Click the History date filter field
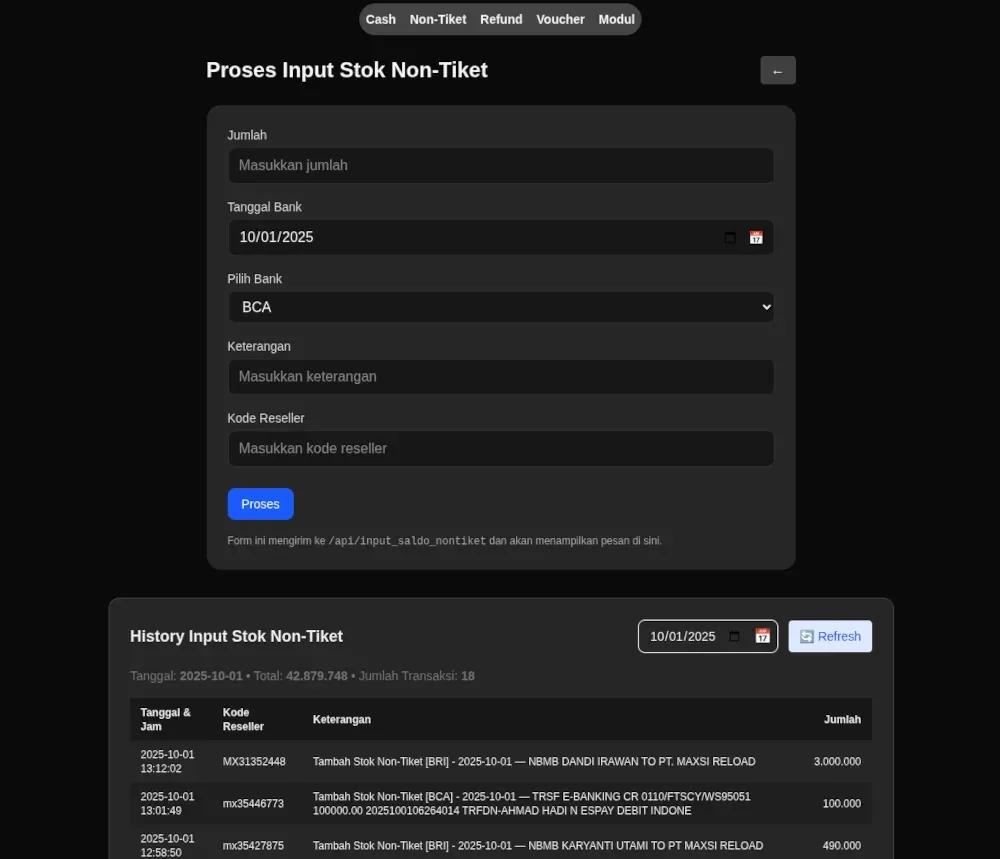 (683, 636)
